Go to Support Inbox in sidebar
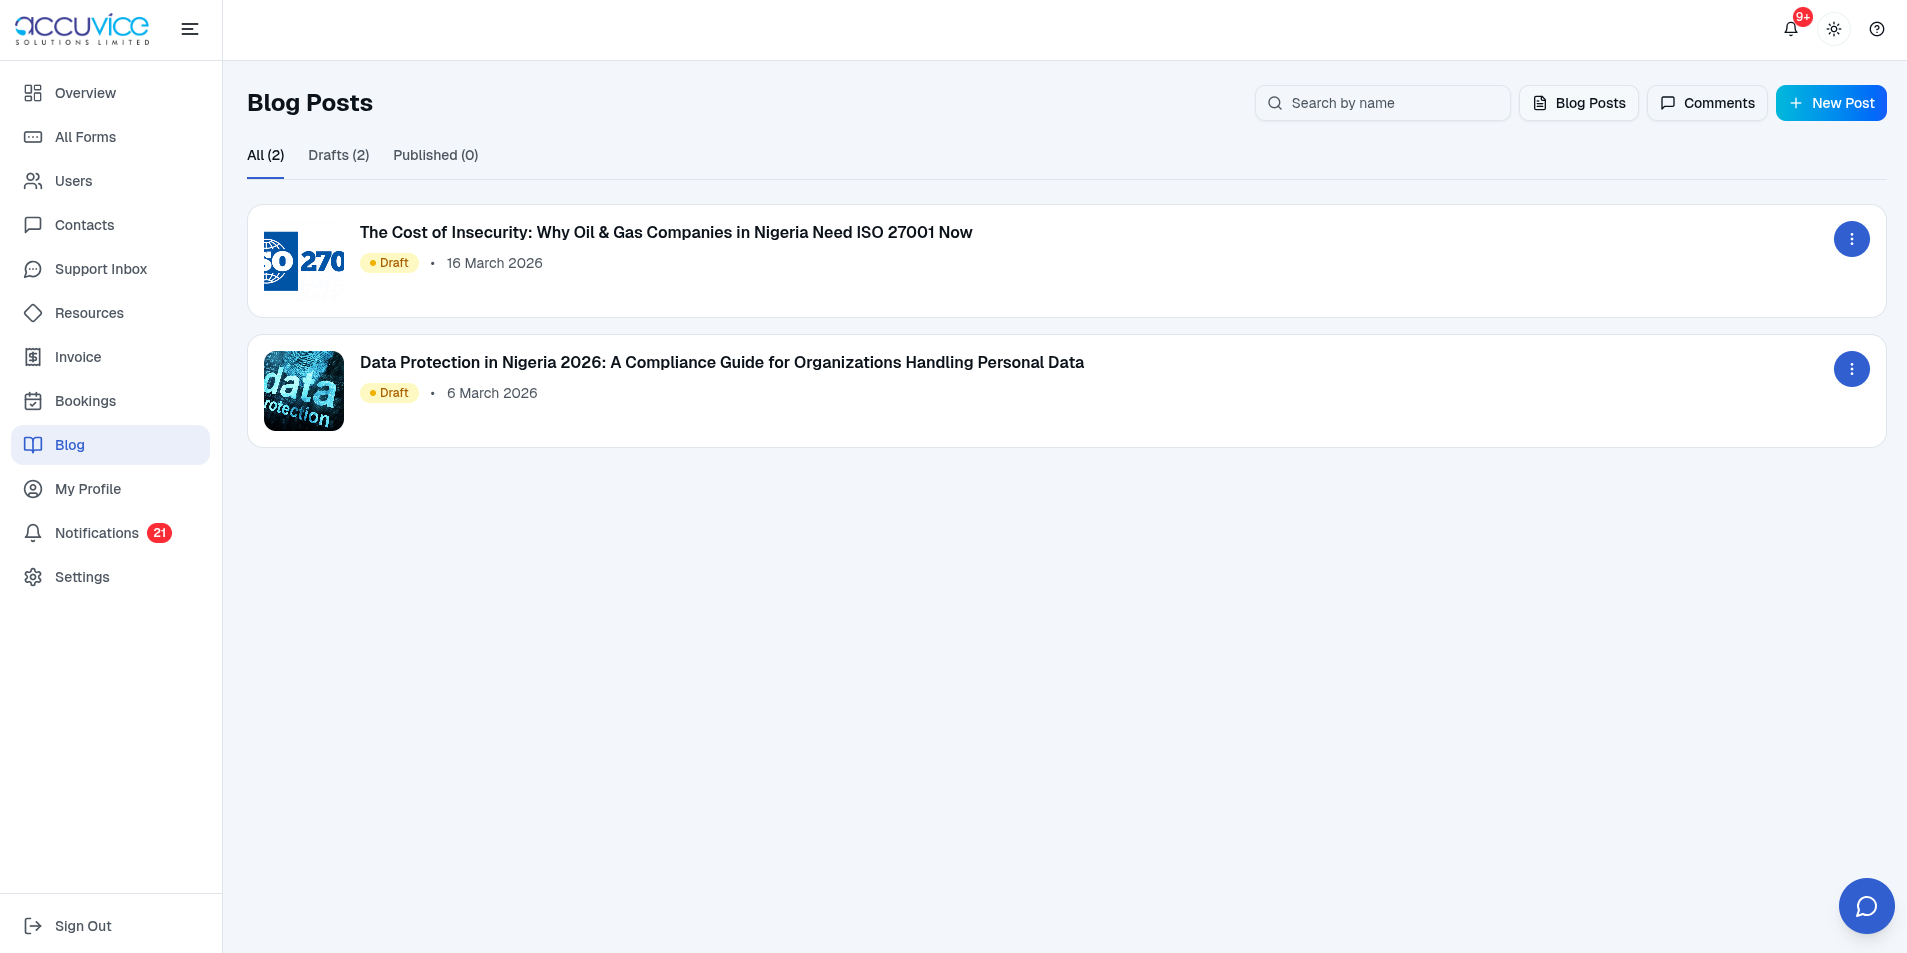Screen dimensions: 1907x953 (x=100, y=269)
